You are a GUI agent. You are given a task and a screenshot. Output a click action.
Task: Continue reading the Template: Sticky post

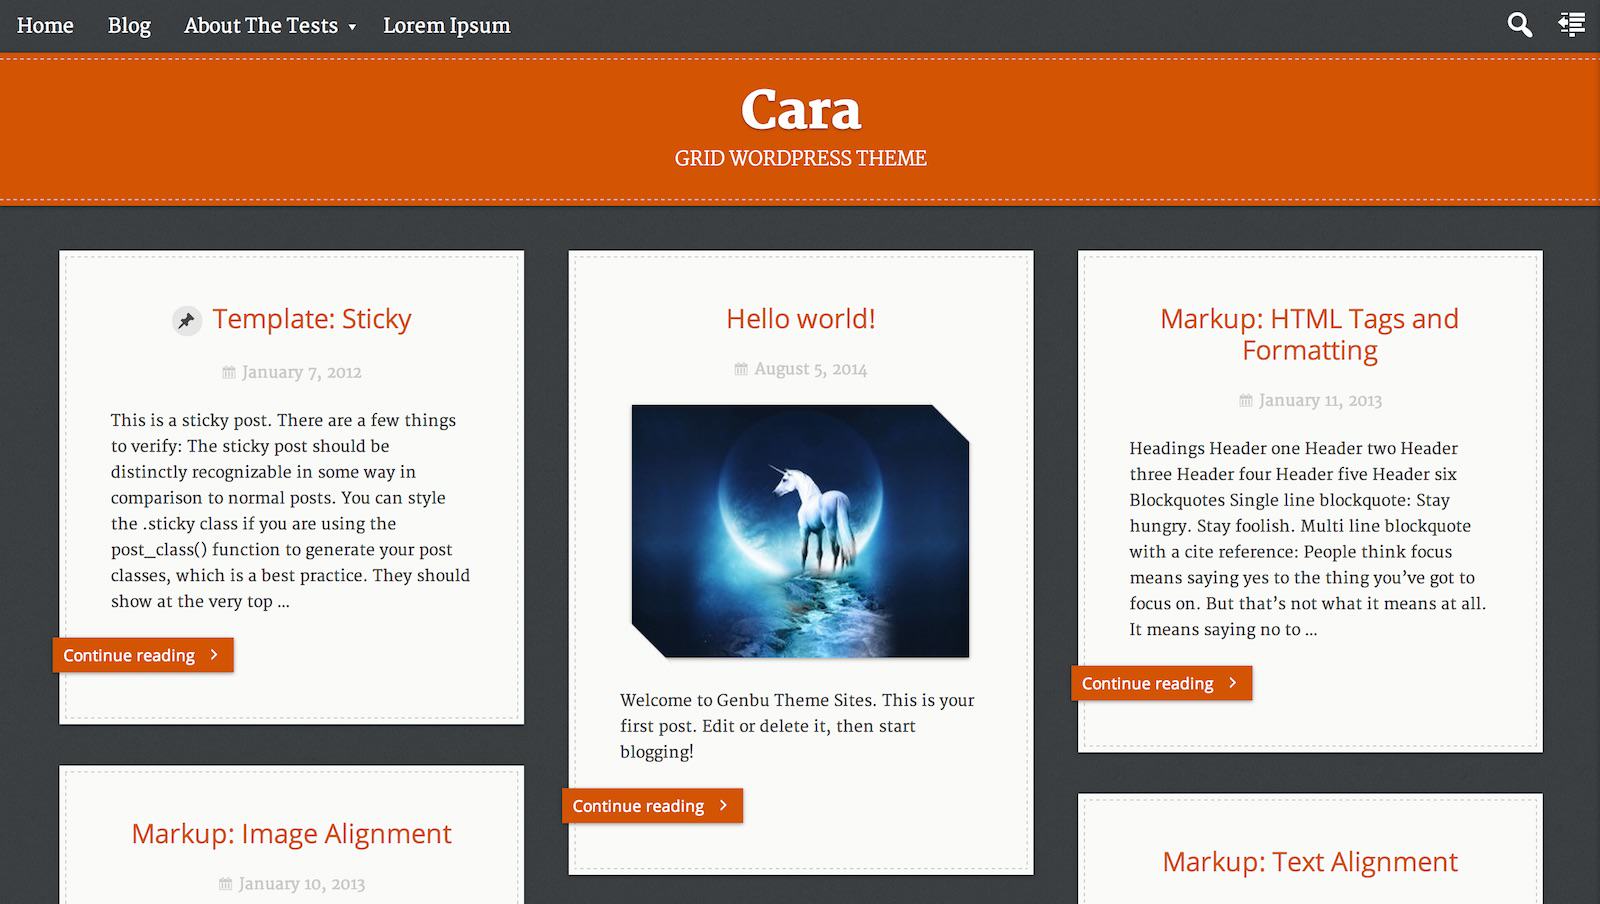click(x=142, y=655)
